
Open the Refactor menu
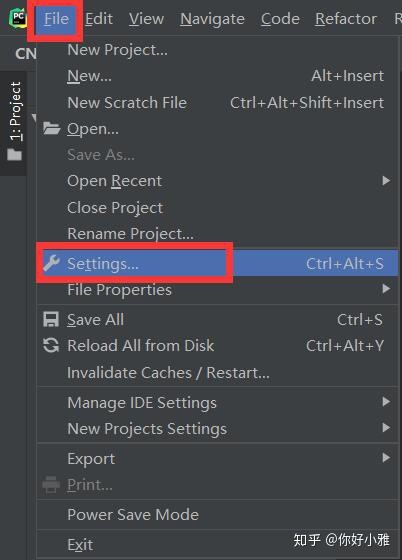tap(346, 19)
